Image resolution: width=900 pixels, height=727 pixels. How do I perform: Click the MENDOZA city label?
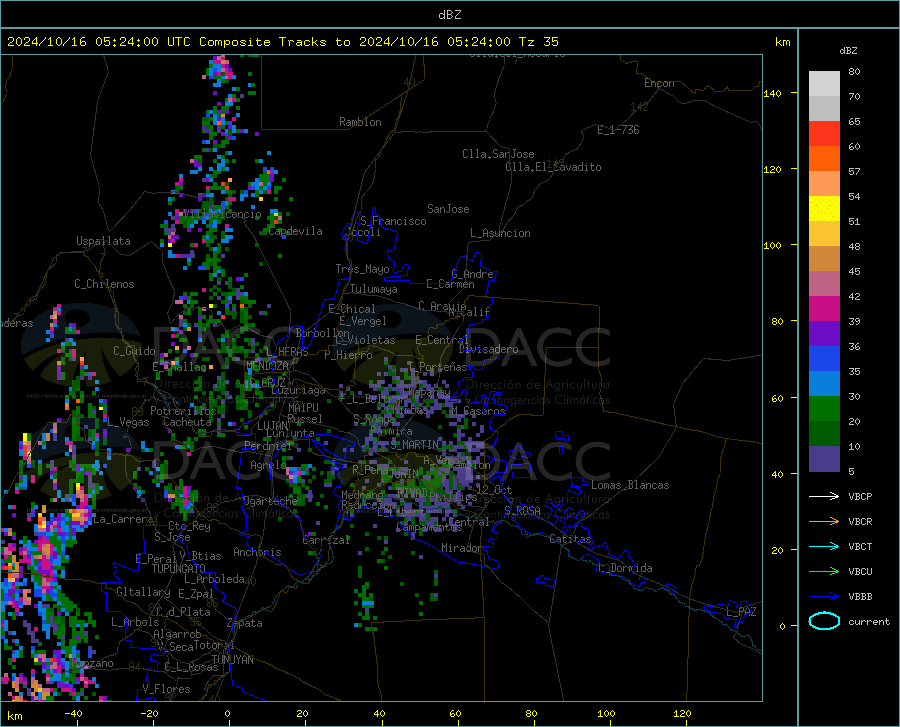click(x=267, y=366)
